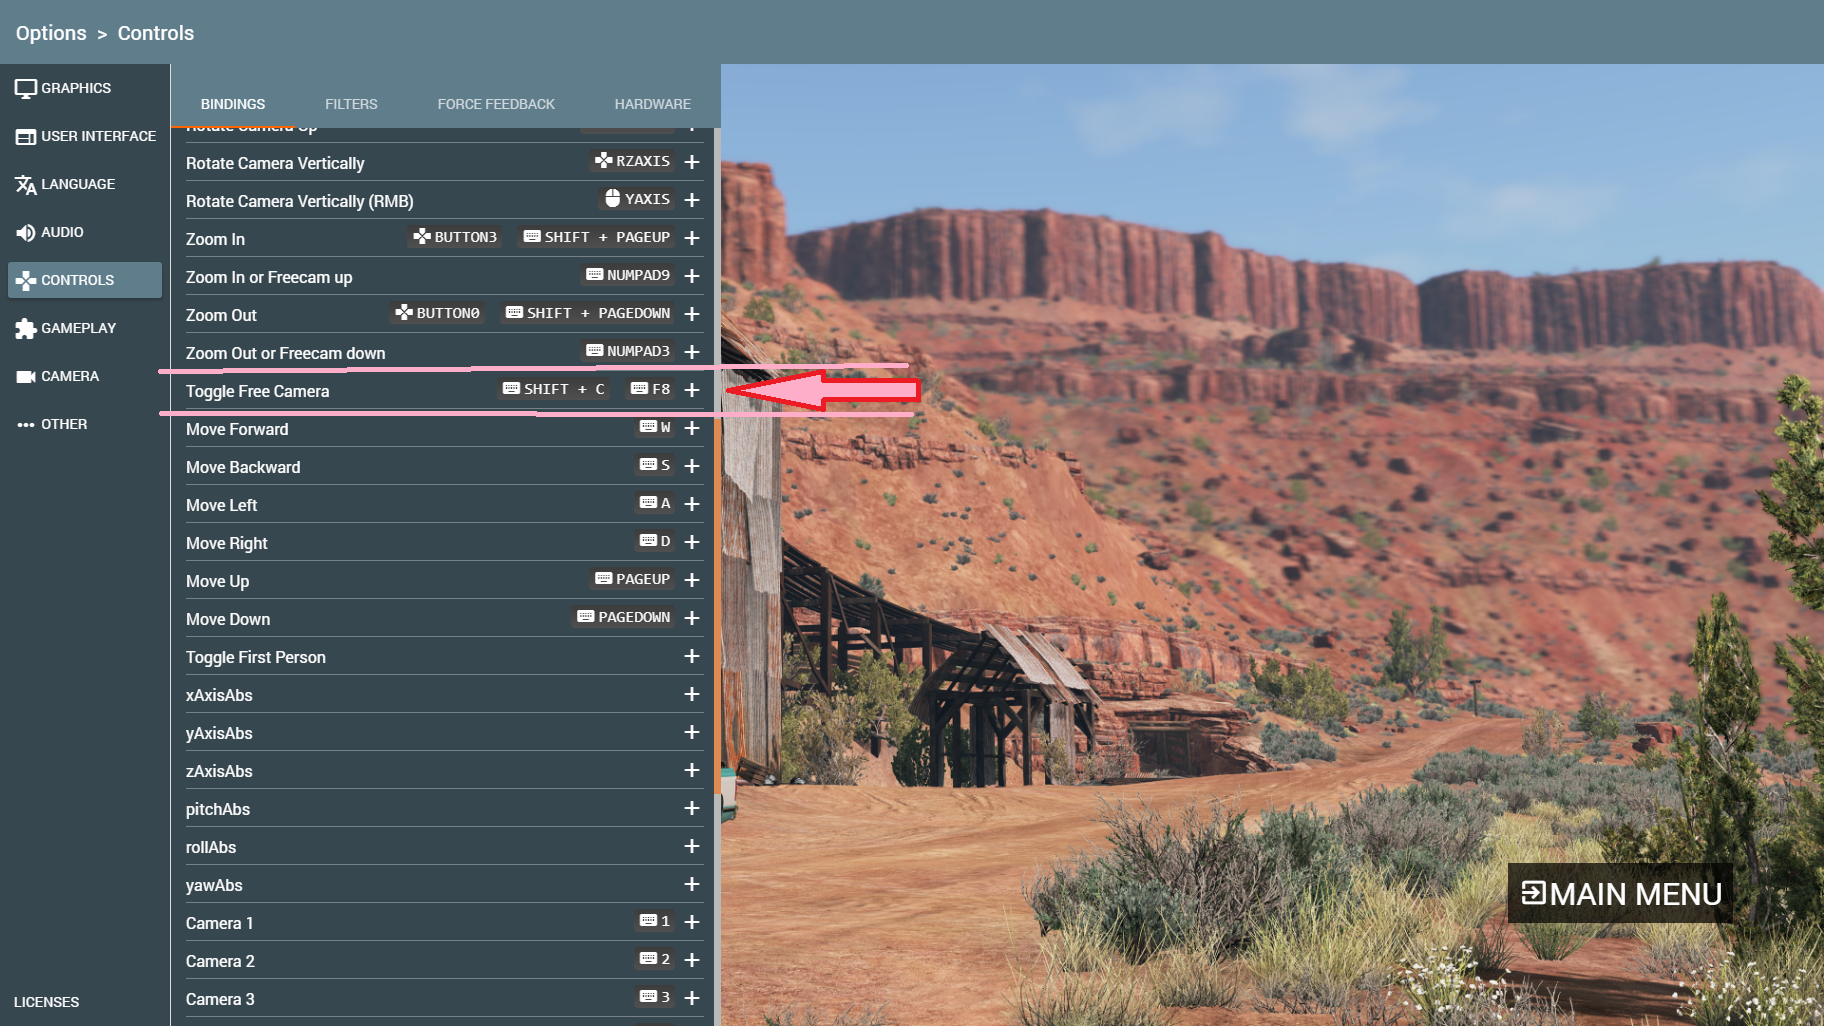Add binding for Toggle First Person
This screenshot has width=1824, height=1026.
click(x=692, y=656)
